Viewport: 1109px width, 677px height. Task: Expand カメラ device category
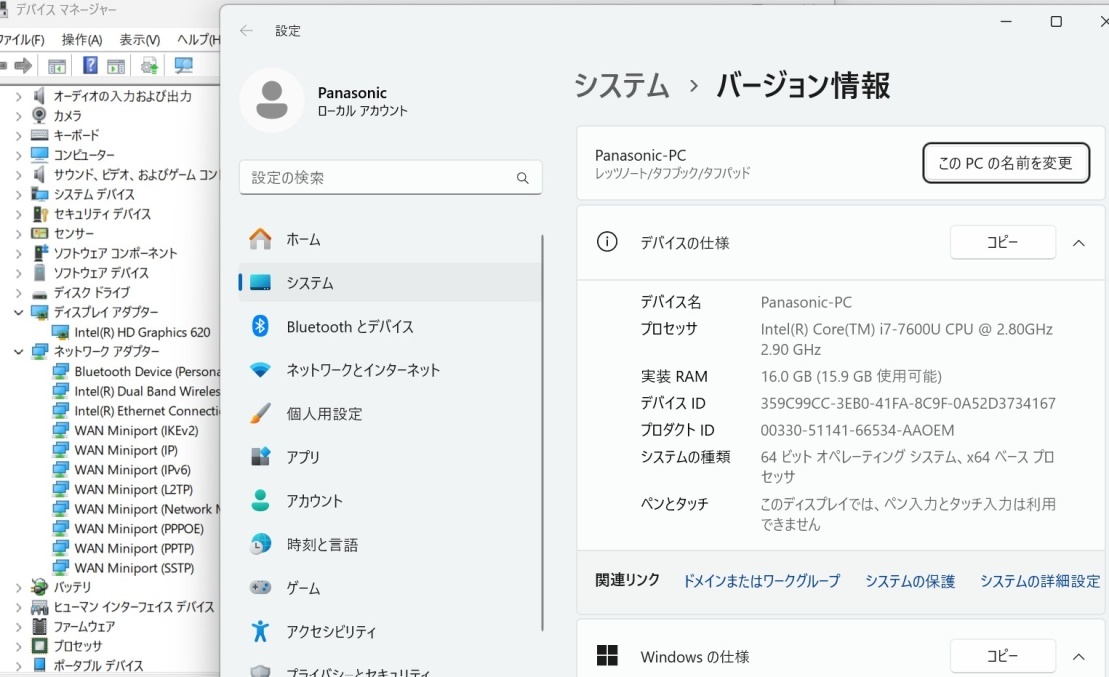[18, 116]
